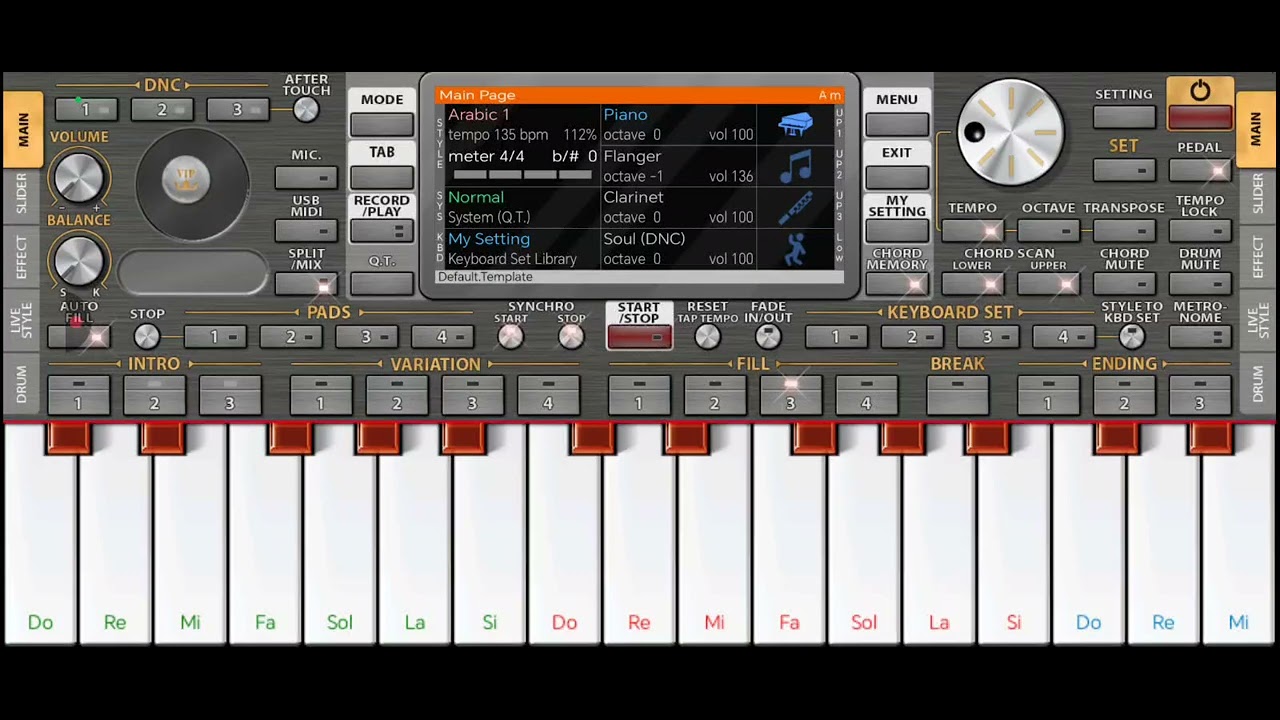This screenshot has width=1280, height=720.
Task: Click the TAB button
Action: (x=382, y=177)
